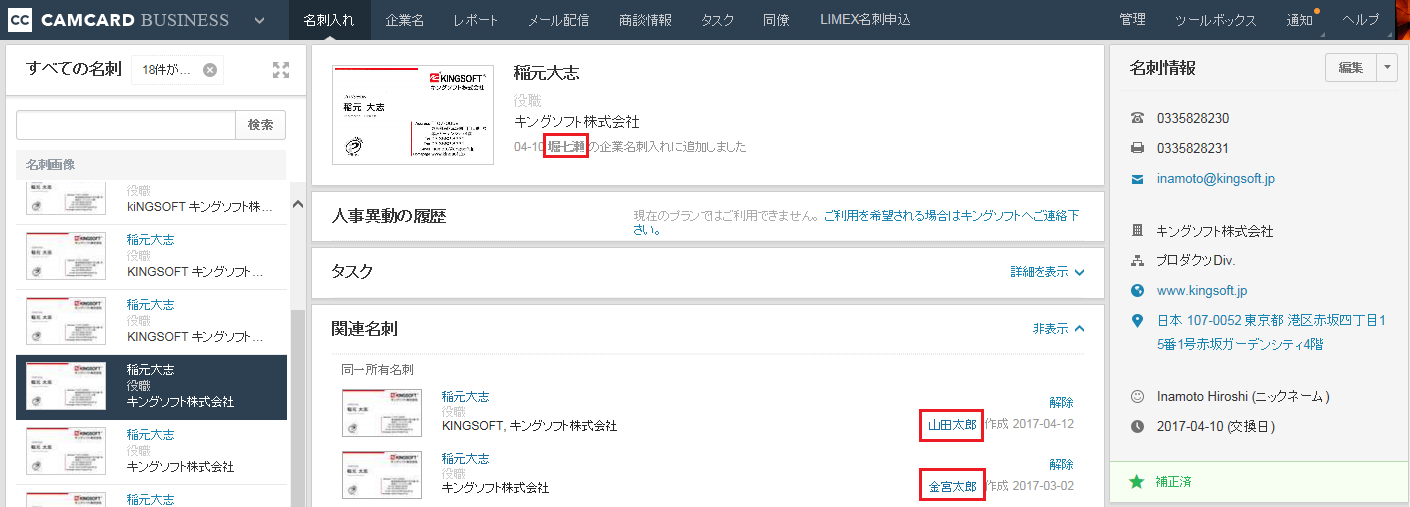
Task: Click the プロダクツDiv. department text
Action: (x=1196, y=261)
